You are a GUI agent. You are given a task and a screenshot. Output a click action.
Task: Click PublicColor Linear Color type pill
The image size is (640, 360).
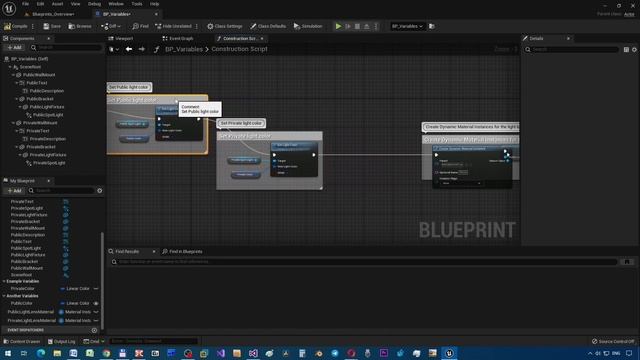coord(75,303)
